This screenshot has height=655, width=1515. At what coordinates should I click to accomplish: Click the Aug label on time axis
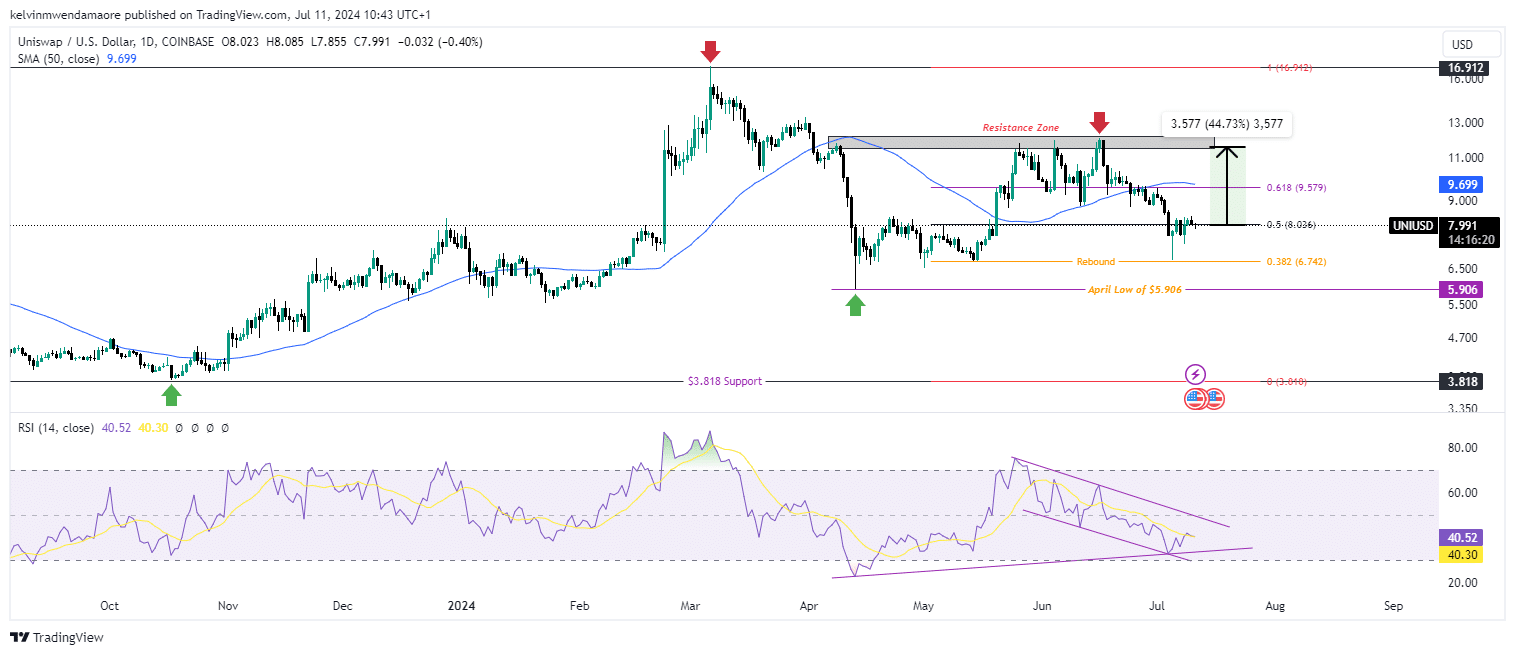[1273, 606]
